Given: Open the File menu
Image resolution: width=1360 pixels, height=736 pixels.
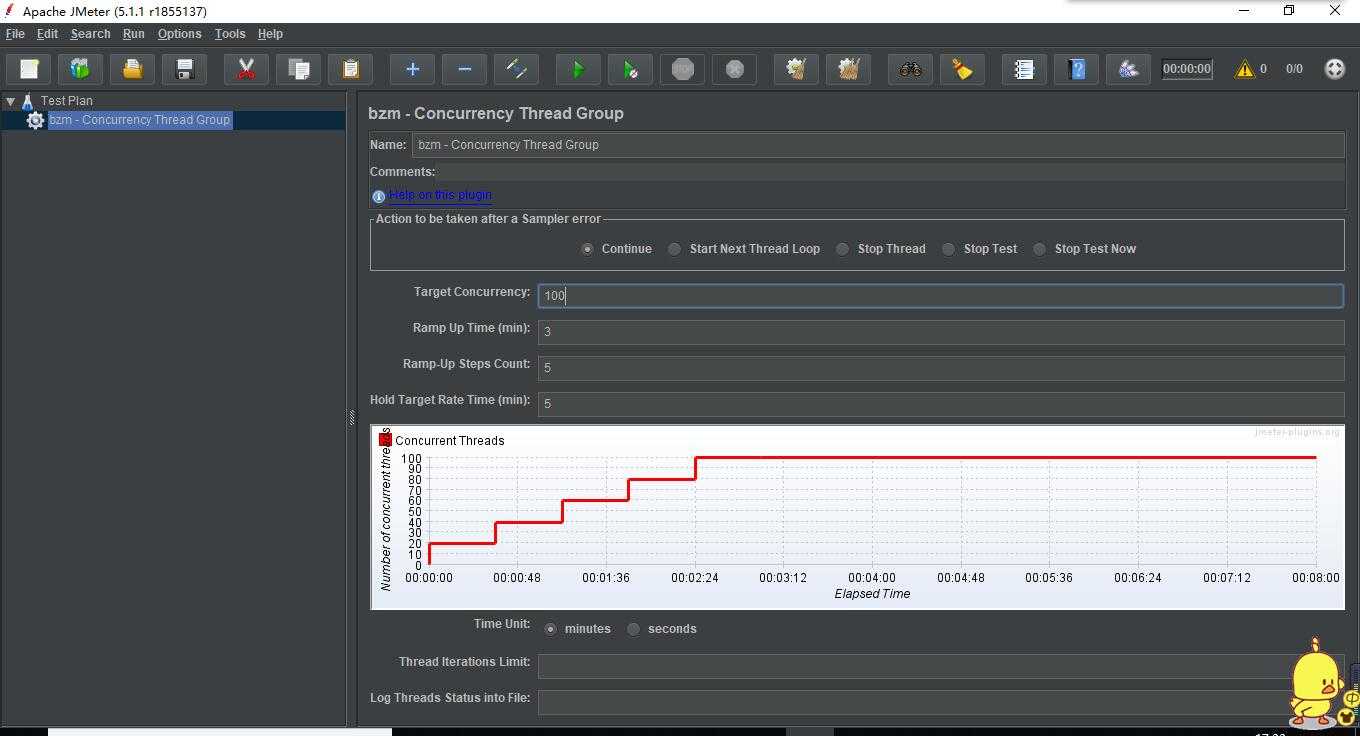Looking at the screenshot, I should 15,34.
